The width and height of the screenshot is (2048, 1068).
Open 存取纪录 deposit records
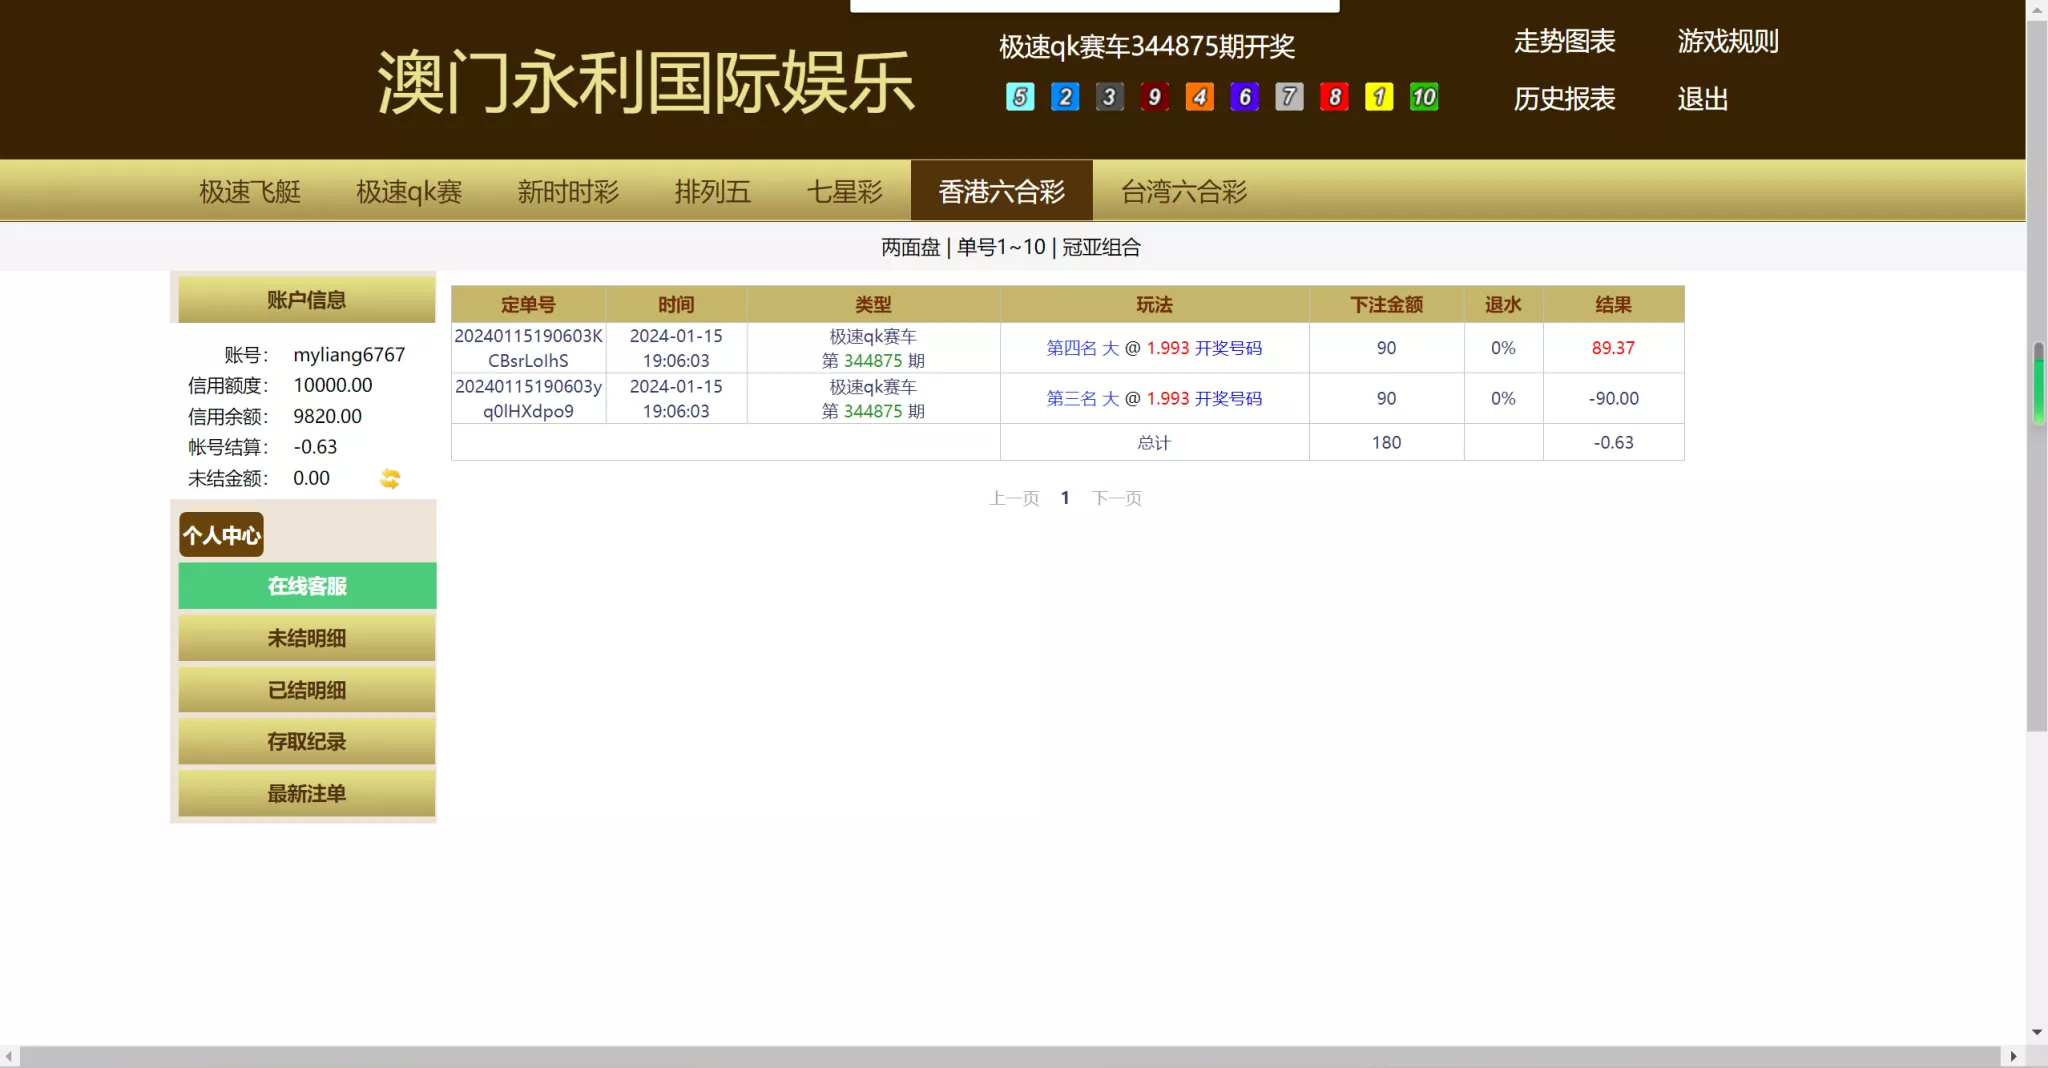point(306,741)
